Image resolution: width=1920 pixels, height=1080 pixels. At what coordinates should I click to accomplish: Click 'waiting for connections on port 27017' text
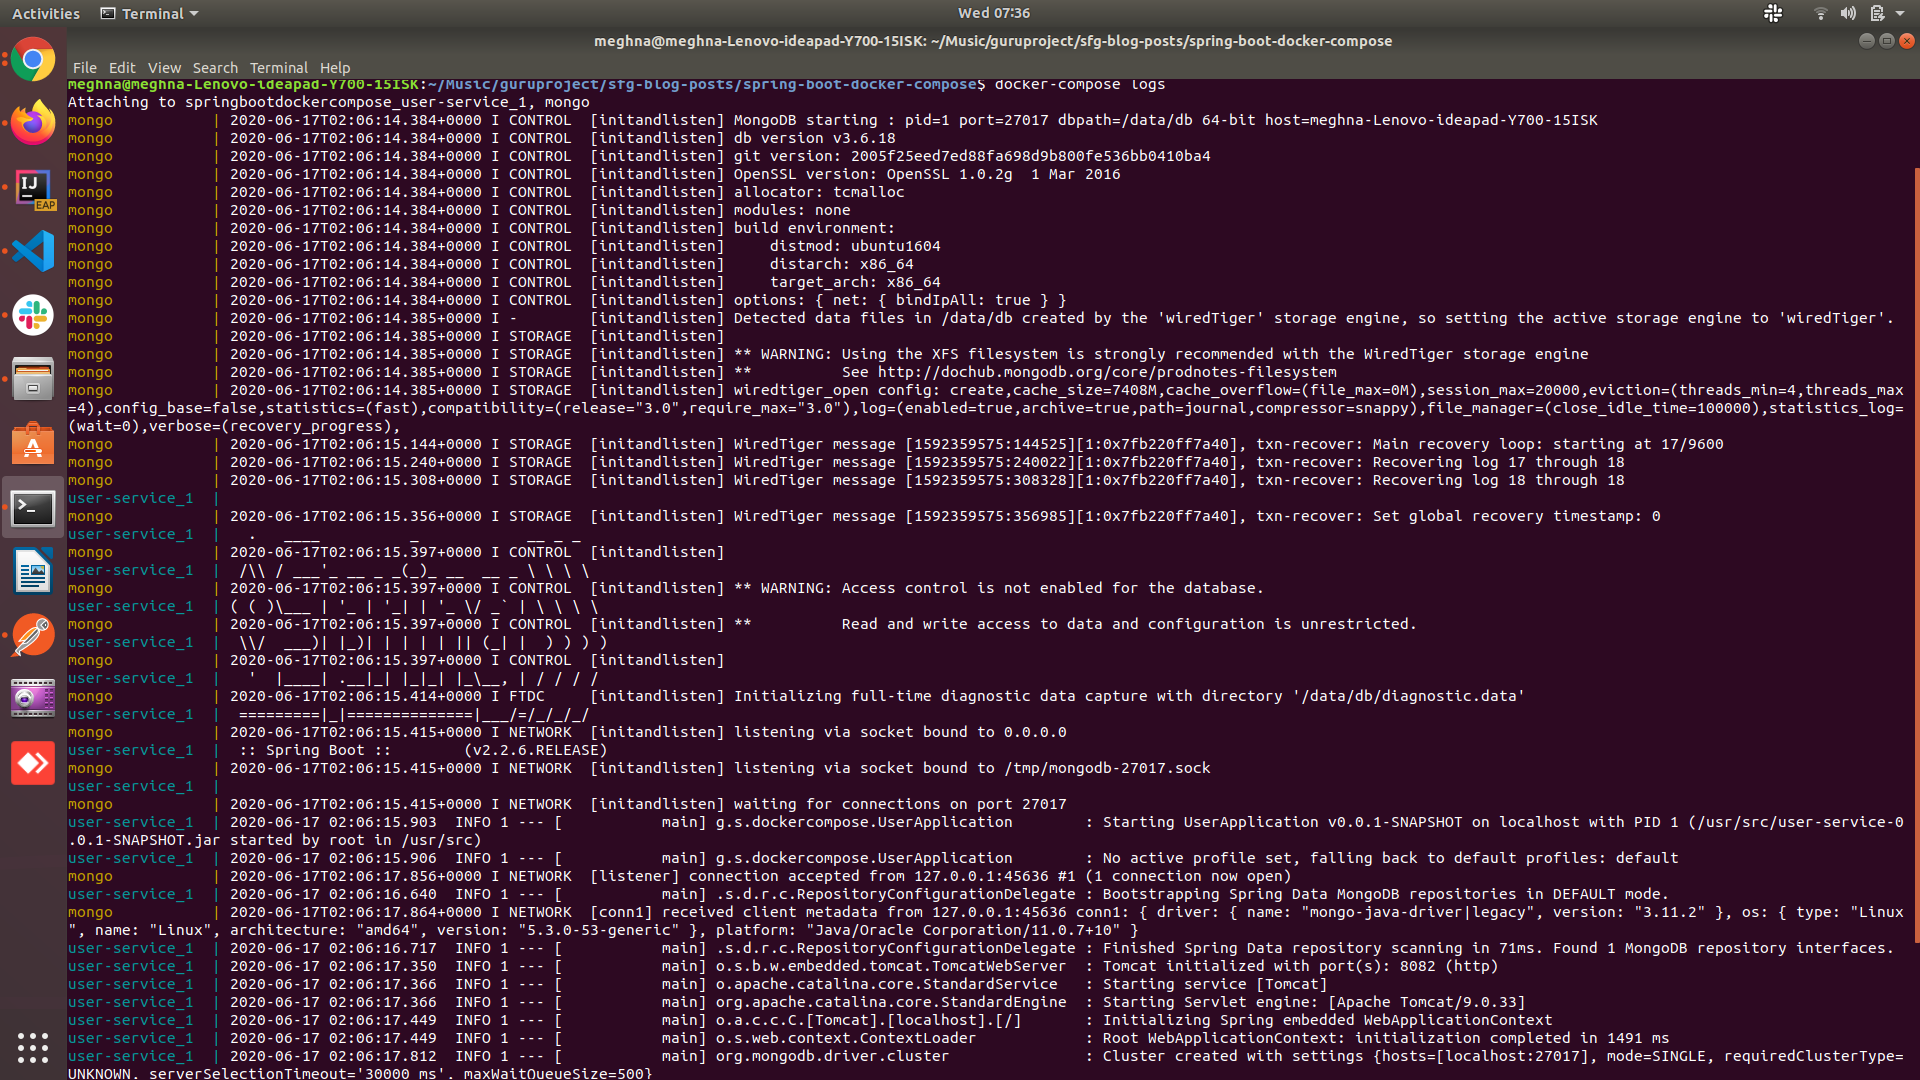(x=900, y=804)
